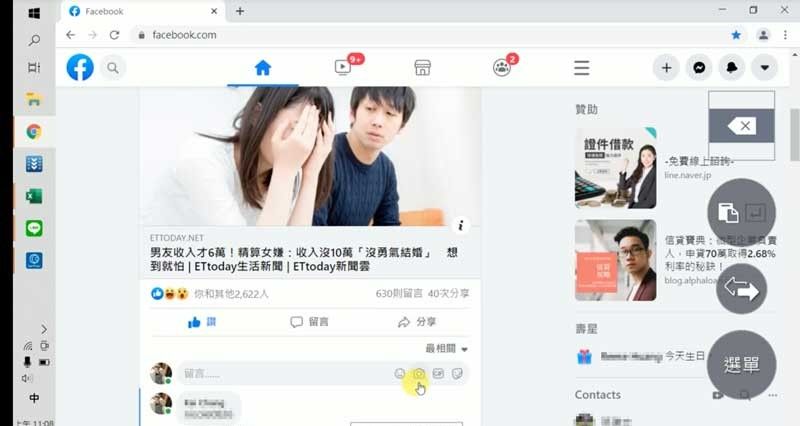
Task: Click the plus Create button
Action: (667, 68)
